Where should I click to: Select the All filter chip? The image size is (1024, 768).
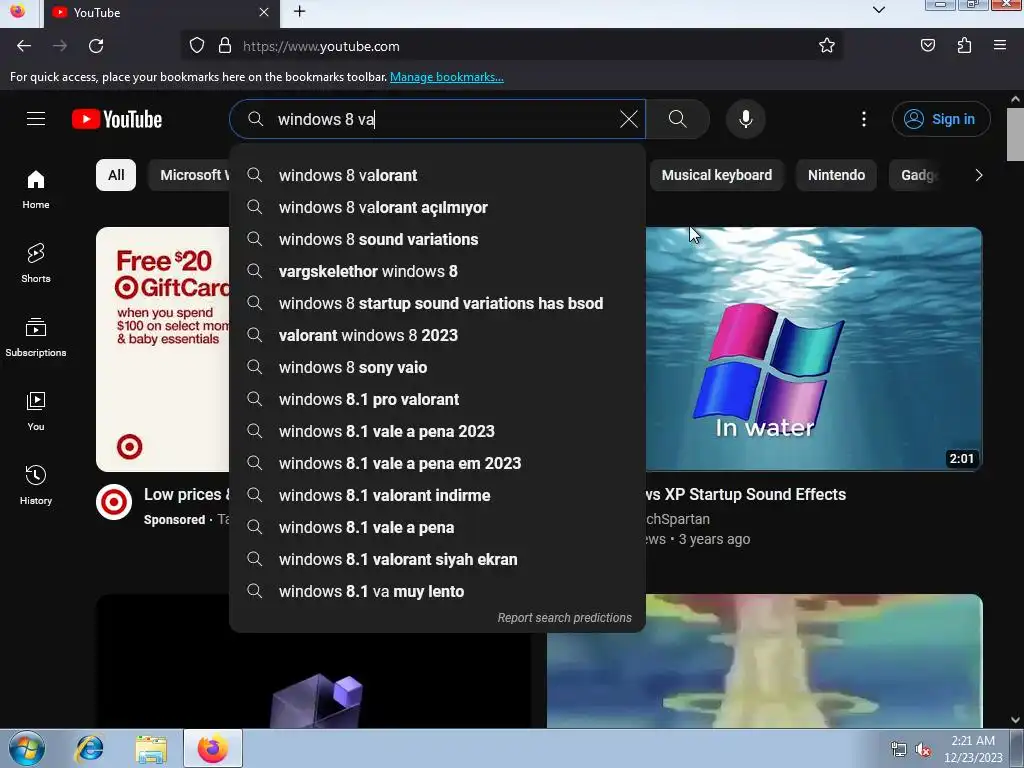pos(116,175)
